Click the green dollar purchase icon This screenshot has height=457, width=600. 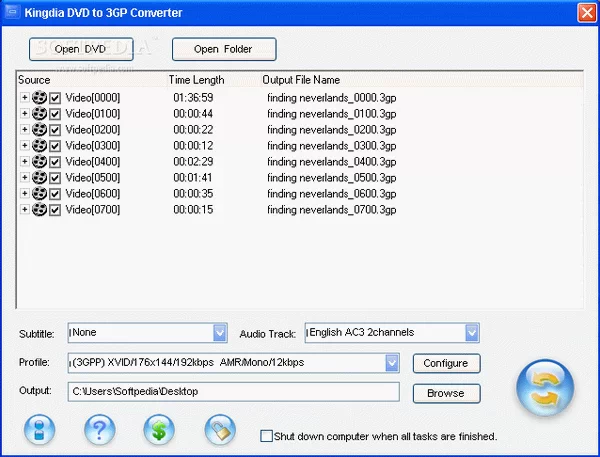pos(159,430)
